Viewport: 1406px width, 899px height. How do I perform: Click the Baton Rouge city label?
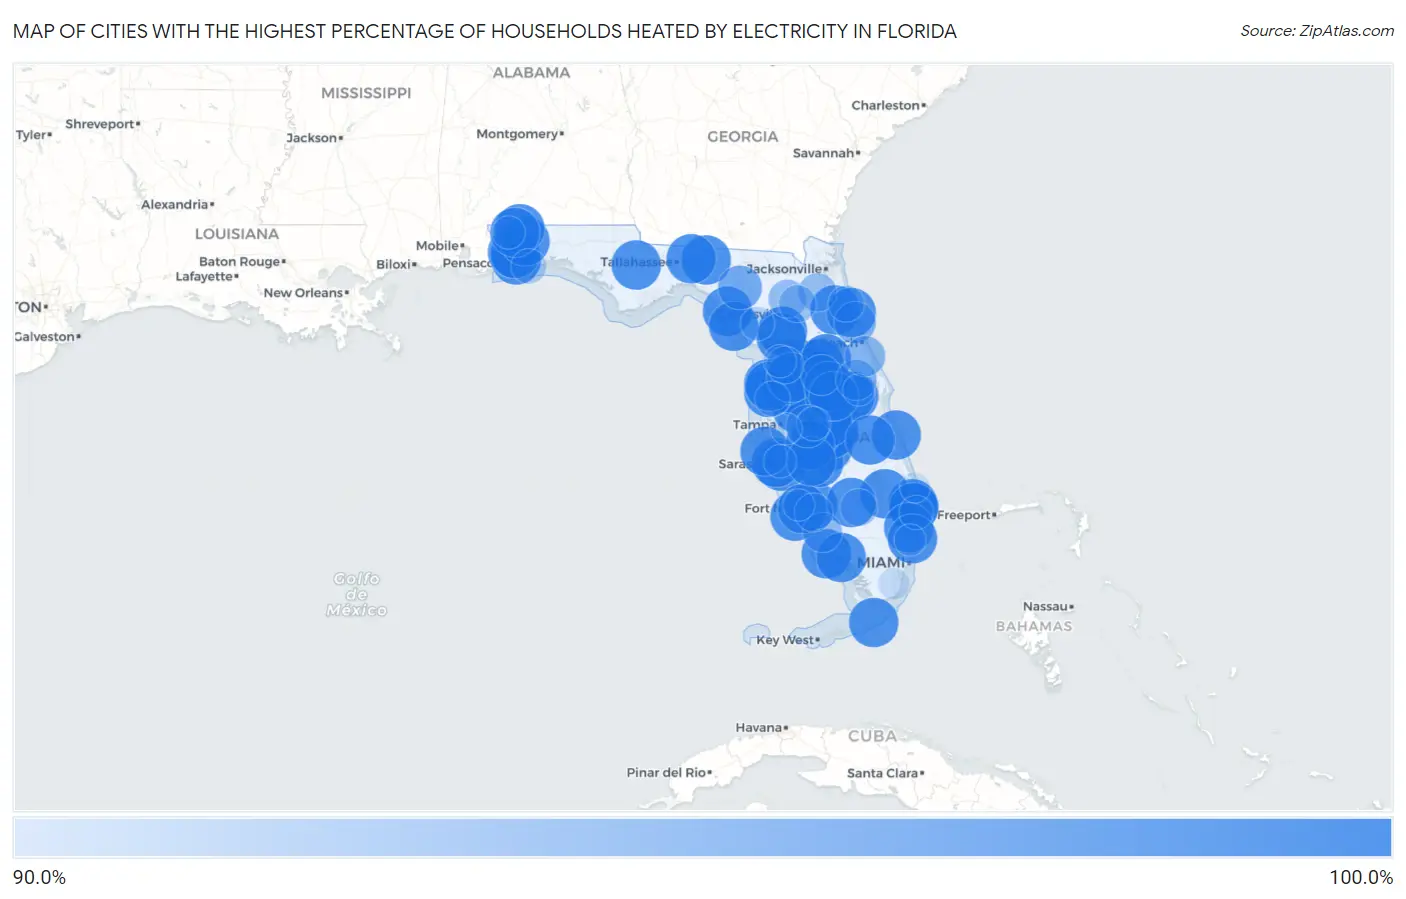click(x=242, y=262)
